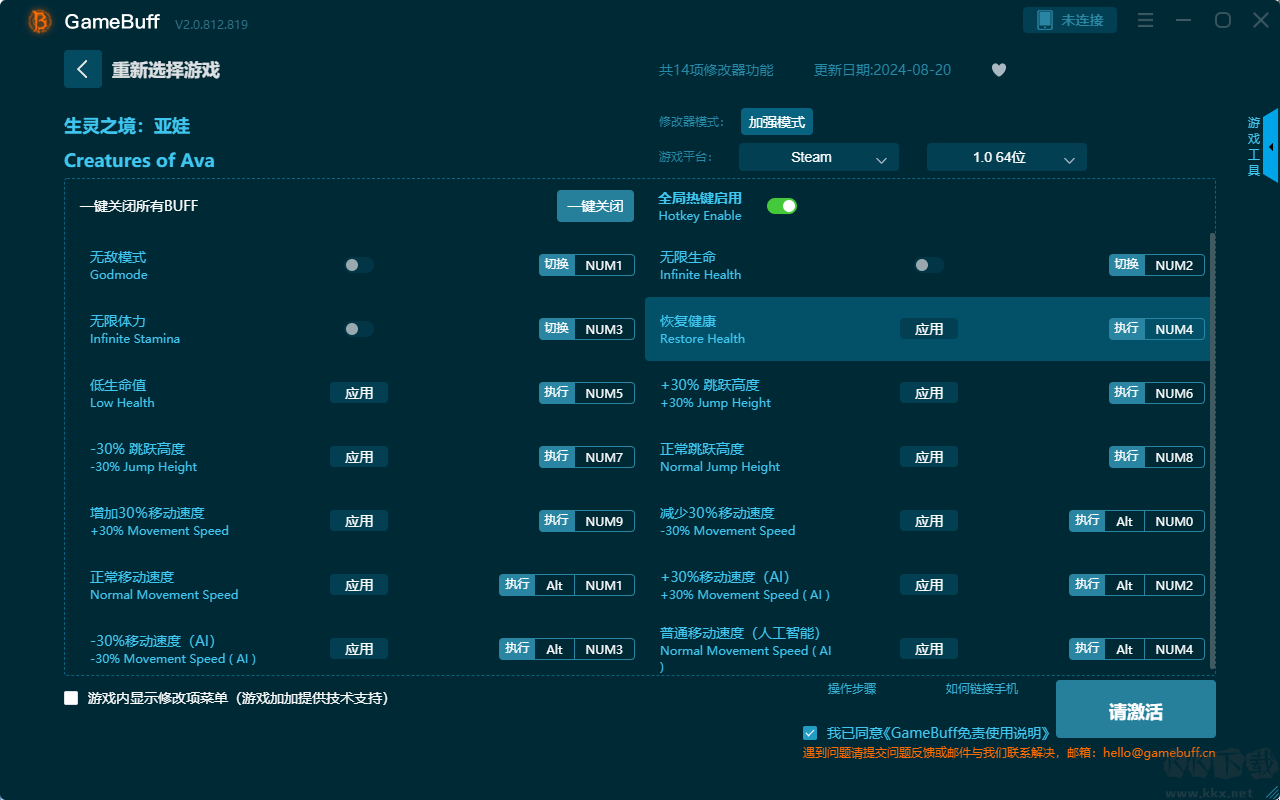
Task: Open how to link phone help
Action: [x=981, y=689]
